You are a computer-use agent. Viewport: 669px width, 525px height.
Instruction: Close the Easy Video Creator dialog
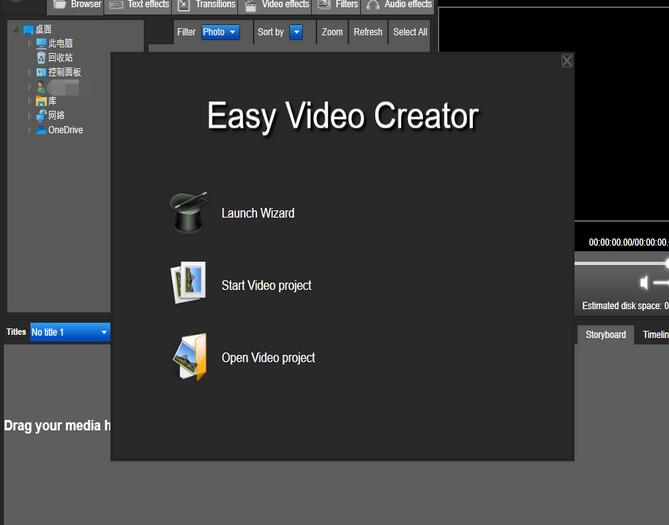pos(567,61)
